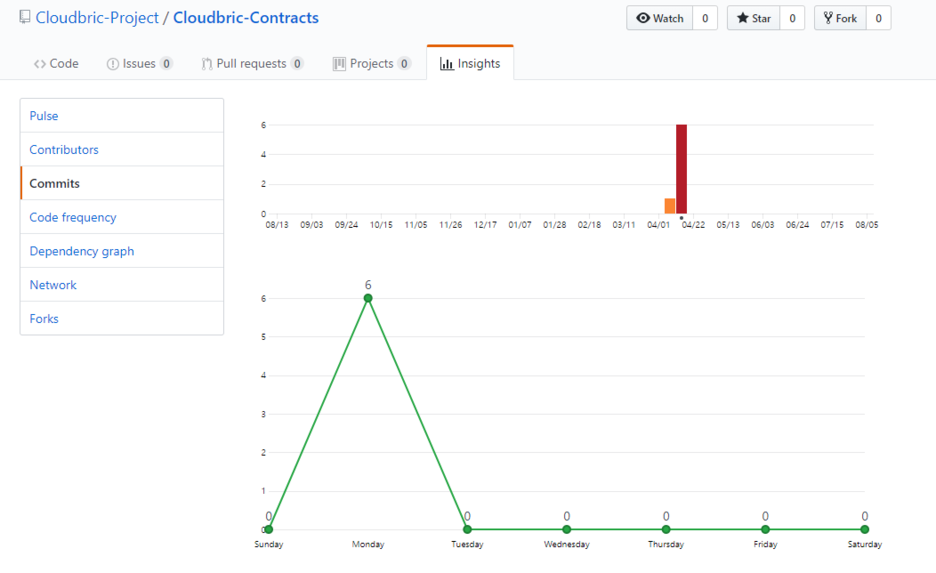Screen dimensions: 936x573
Task: Select the red commit bar
Action: tap(681, 169)
